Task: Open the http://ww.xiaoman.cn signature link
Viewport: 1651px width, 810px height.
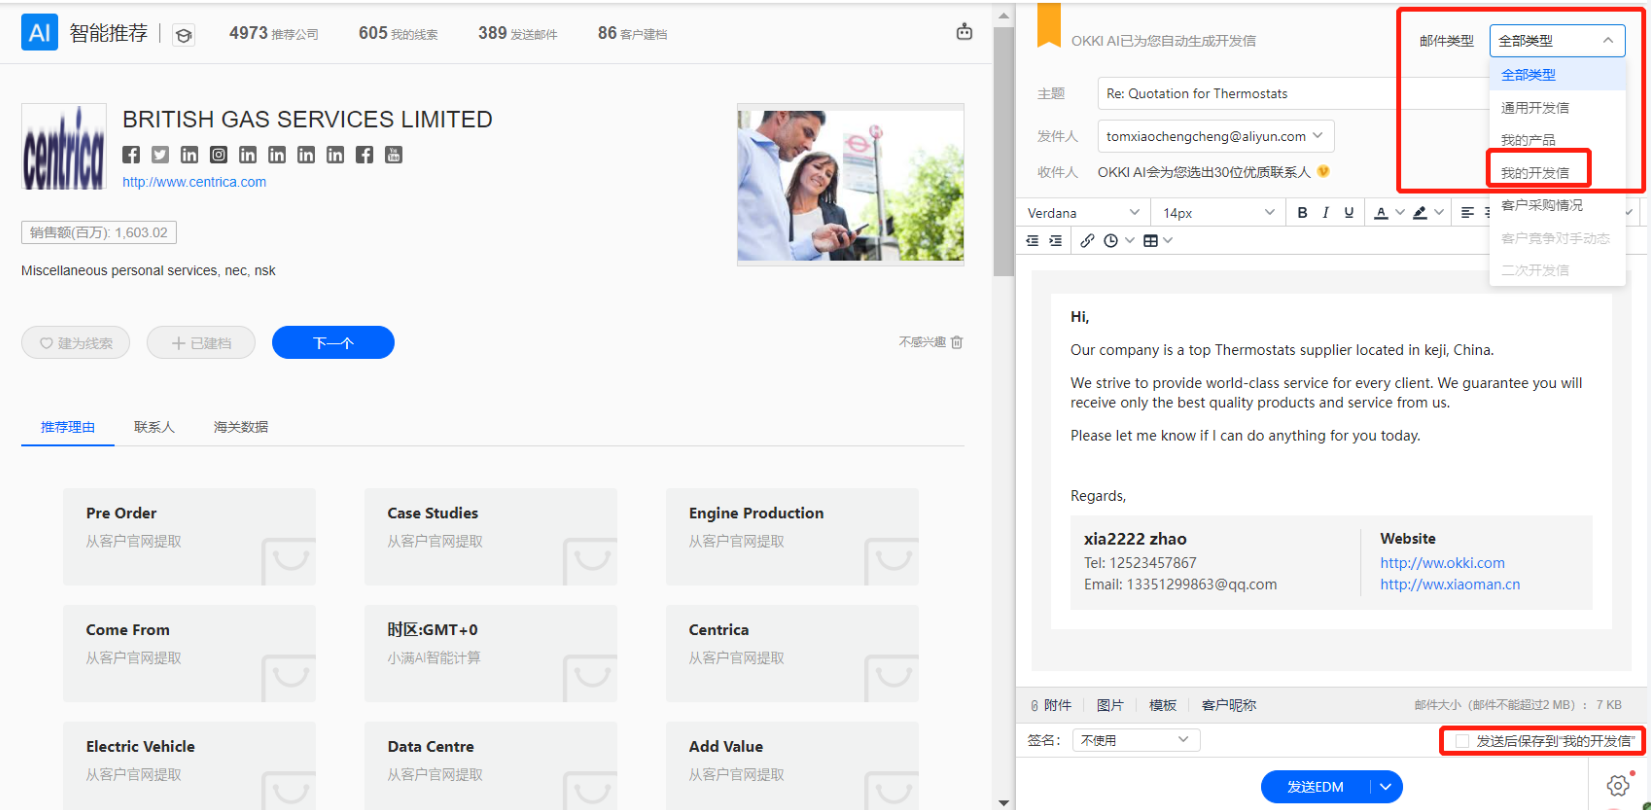Action: click(1450, 584)
